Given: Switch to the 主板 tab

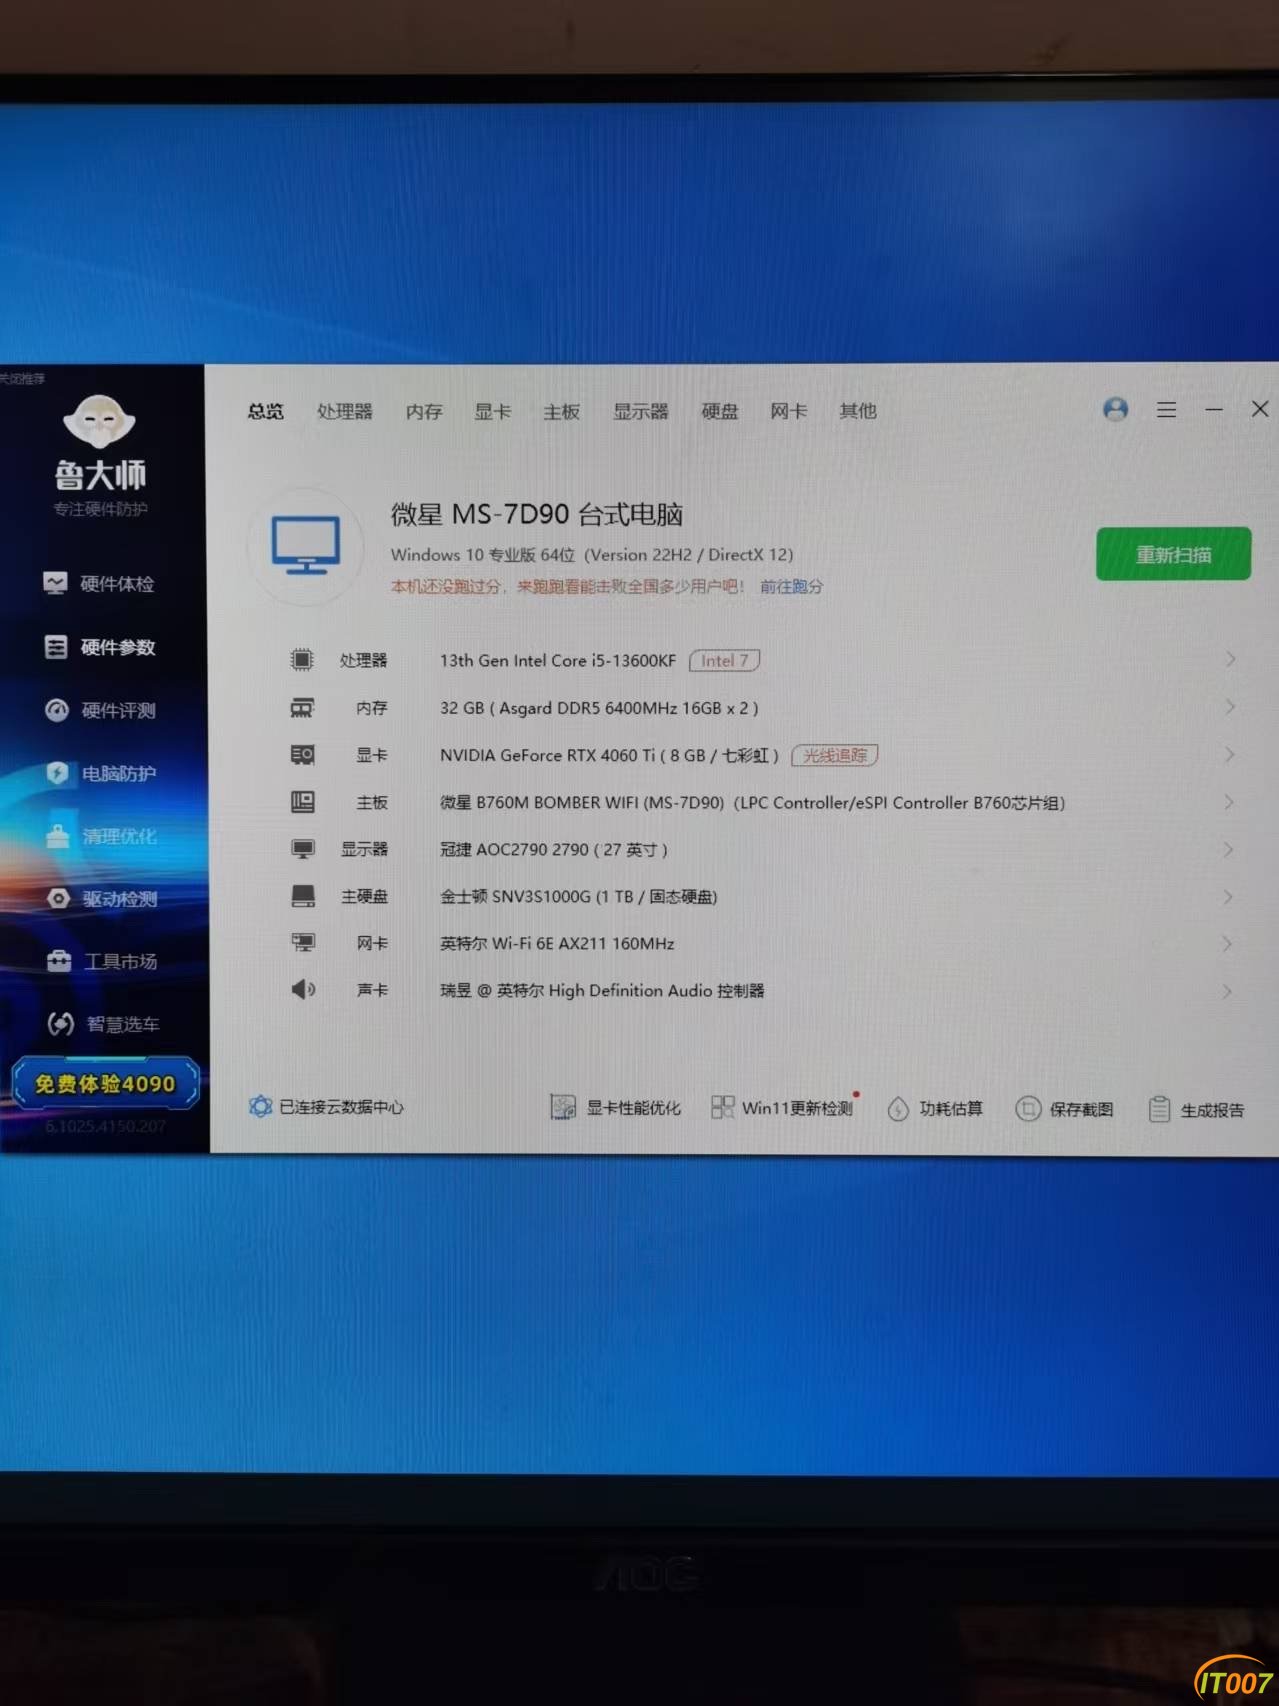Looking at the screenshot, I should [x=562, y=411].
